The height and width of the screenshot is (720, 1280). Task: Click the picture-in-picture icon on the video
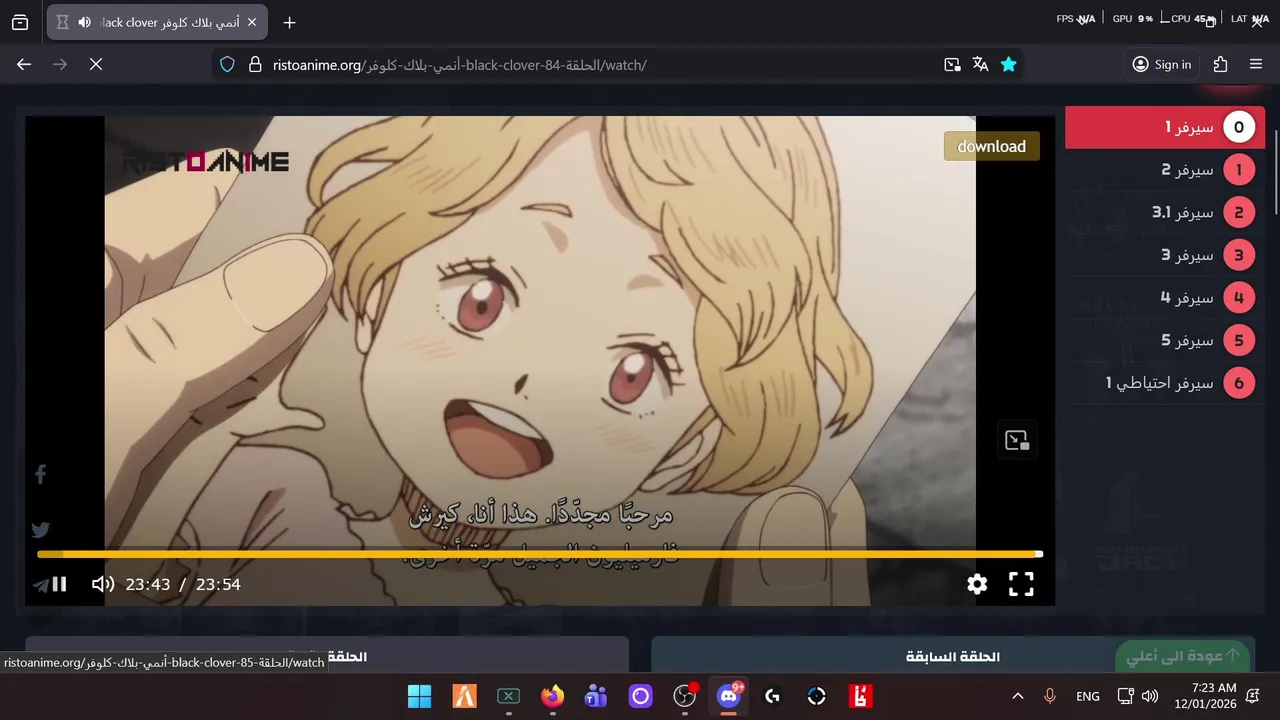click(x=1017, y=441)
